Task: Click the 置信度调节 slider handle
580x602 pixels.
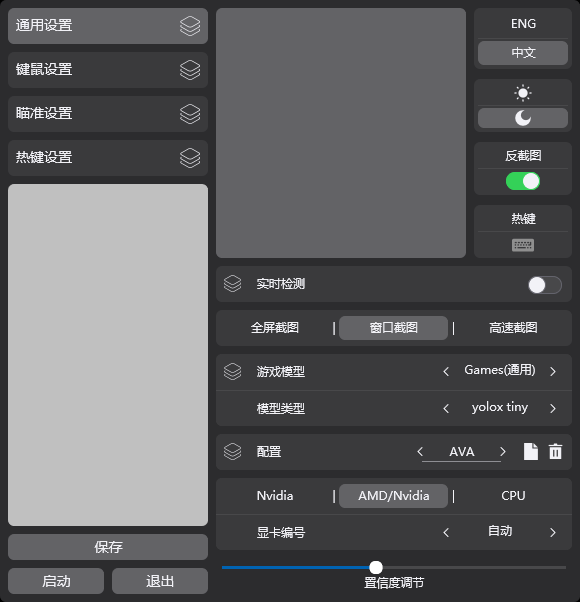Action: tap(376, 567)
